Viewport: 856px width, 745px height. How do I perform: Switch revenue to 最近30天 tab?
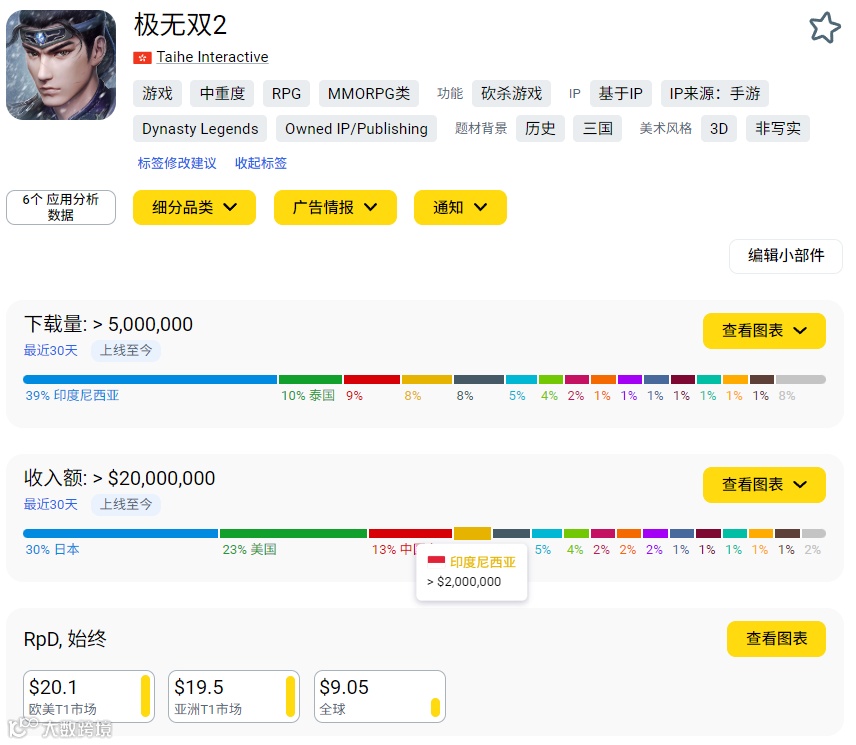pos(50,504)
